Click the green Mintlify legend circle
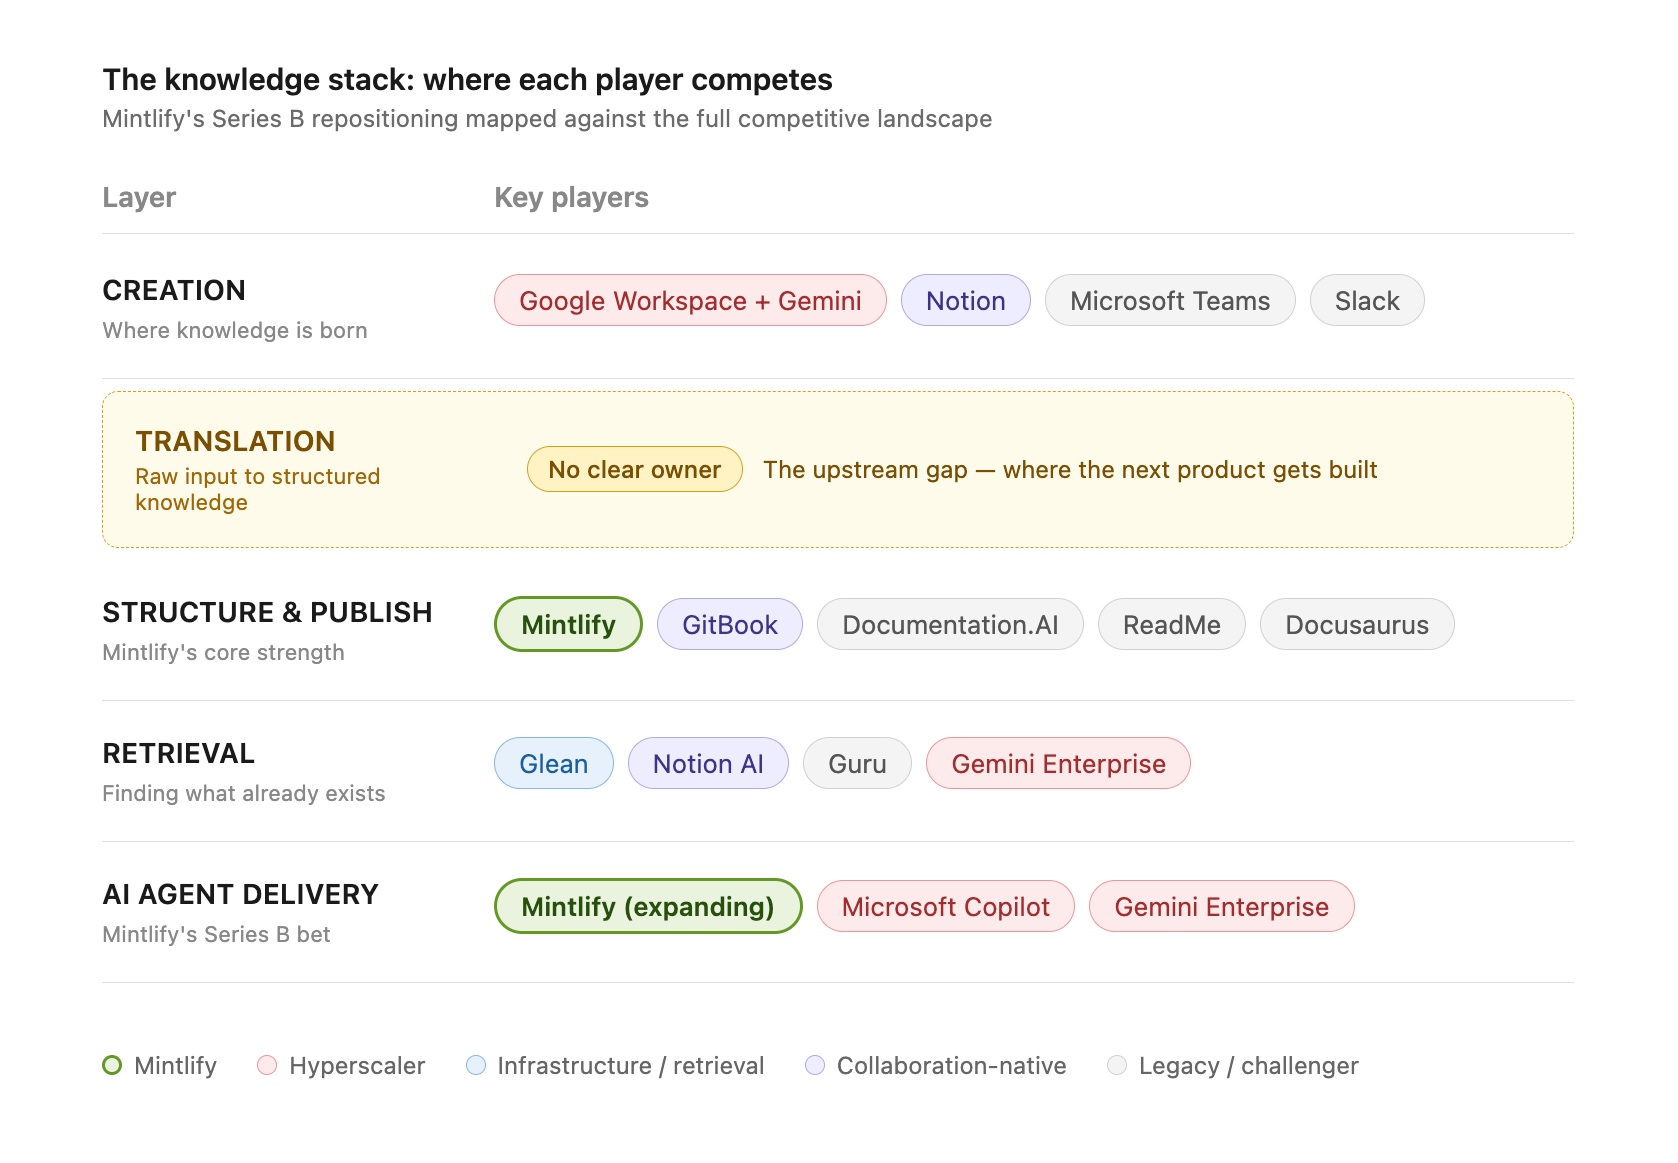This screenshot has height=1163, width=1678. tap(112, 1065)
